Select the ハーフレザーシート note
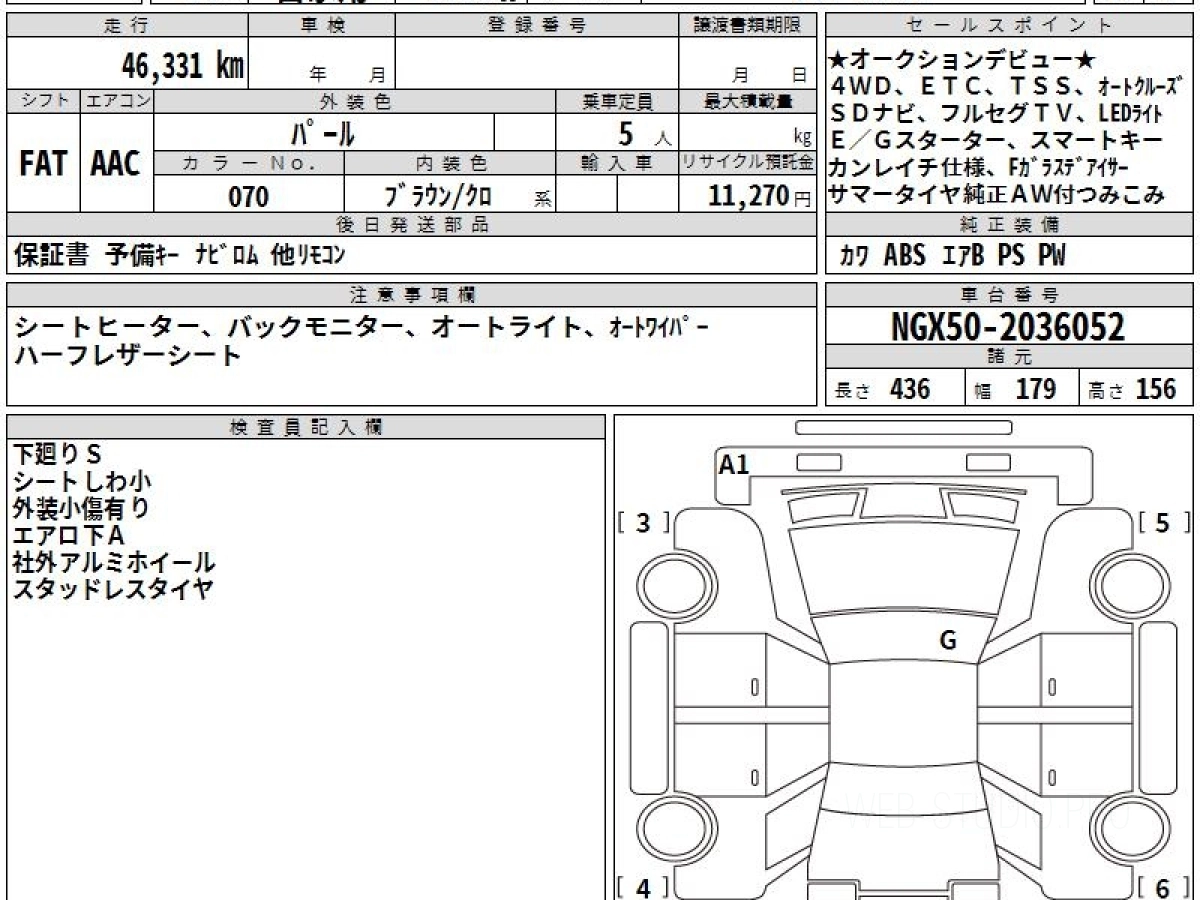Image resolution: width=1200 pixels, height=900 pixels. pyautogui.click(x=128, y=355)
